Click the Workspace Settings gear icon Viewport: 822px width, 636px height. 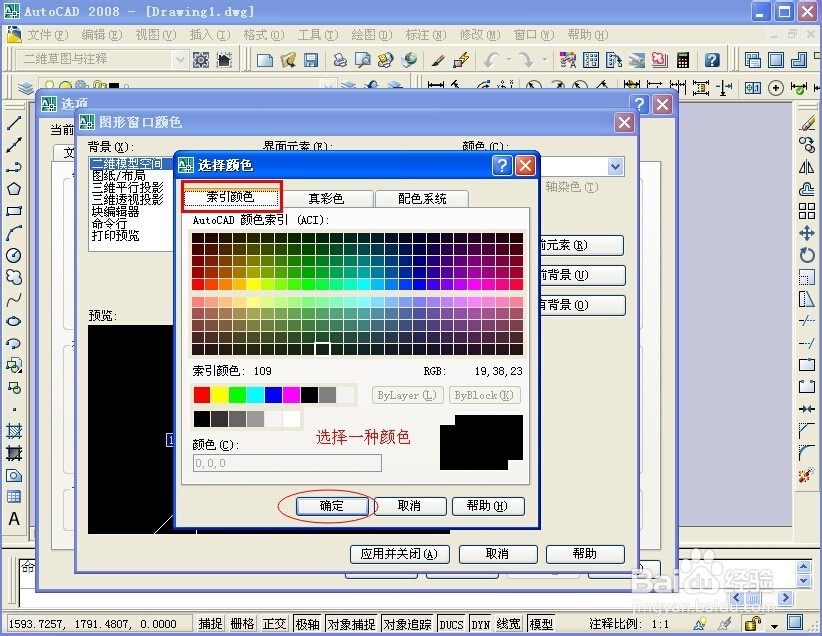(x=201, y=60)
